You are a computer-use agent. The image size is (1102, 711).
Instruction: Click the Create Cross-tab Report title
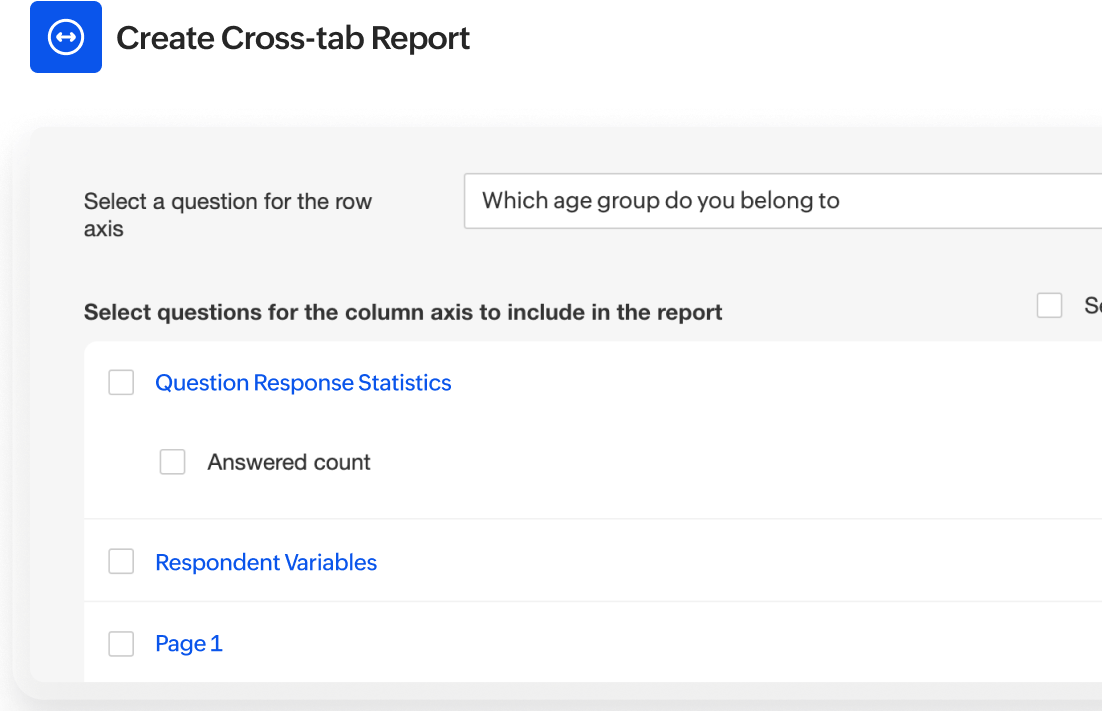point(294,37)
